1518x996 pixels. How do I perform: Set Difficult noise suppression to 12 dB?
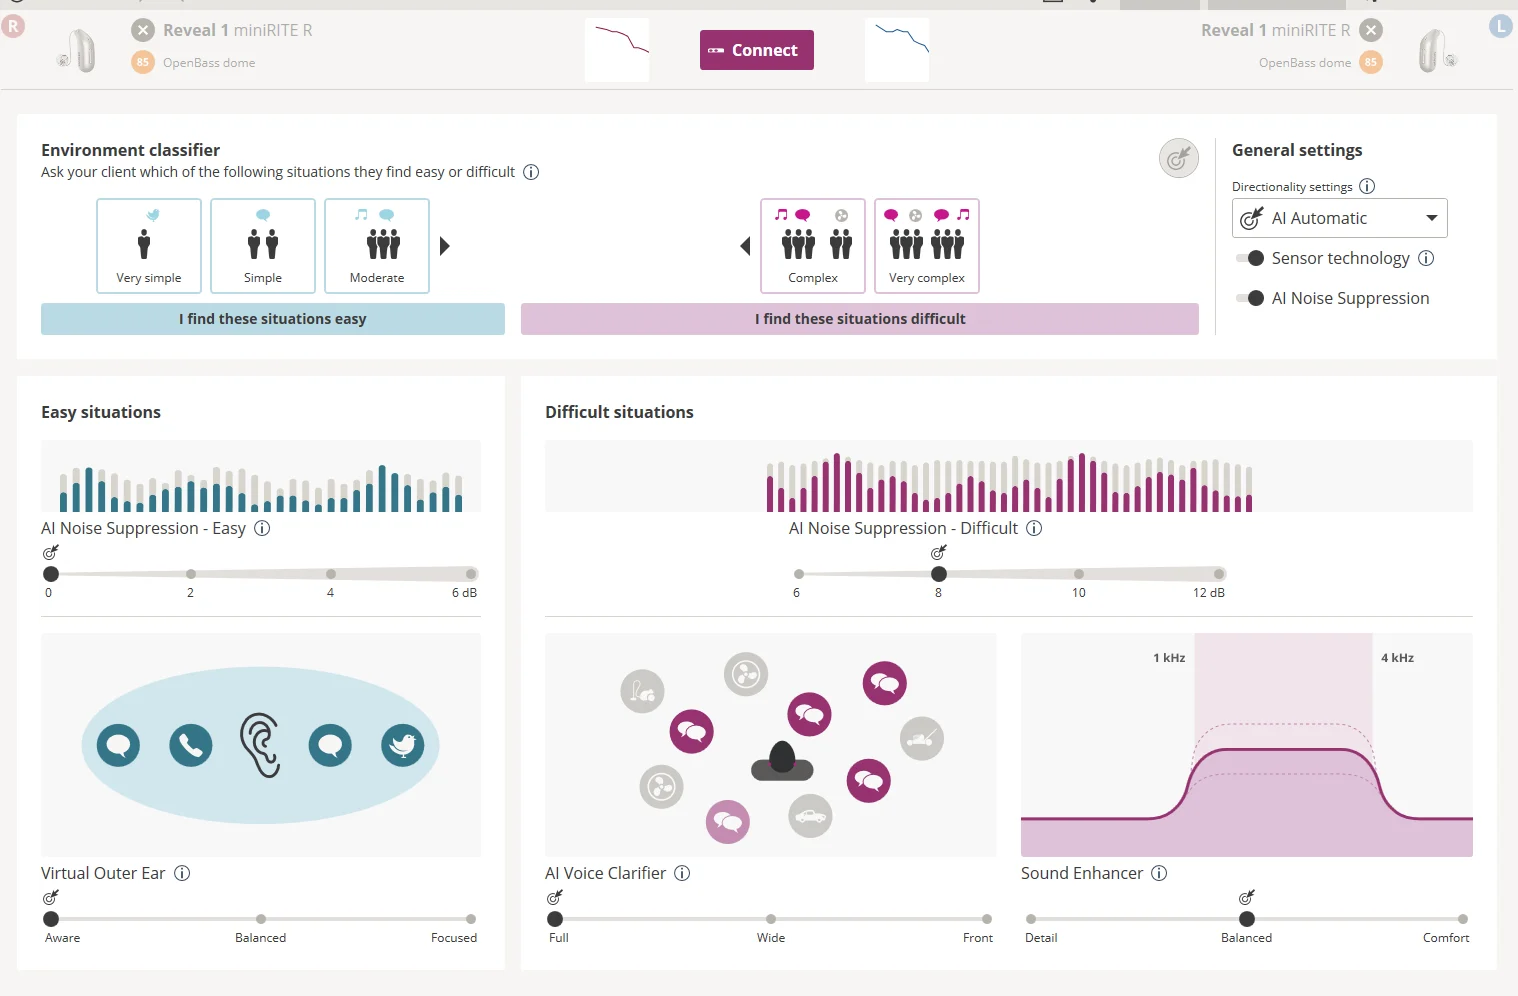click(1219, 574)
